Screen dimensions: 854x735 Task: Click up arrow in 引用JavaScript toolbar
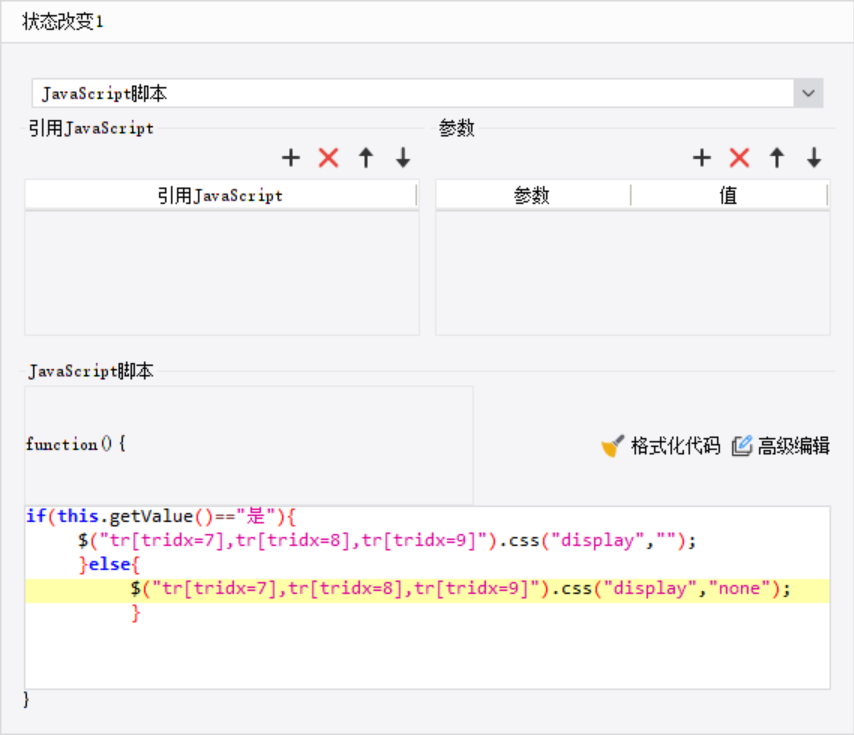pyautogui.click(x=365, y=158)
